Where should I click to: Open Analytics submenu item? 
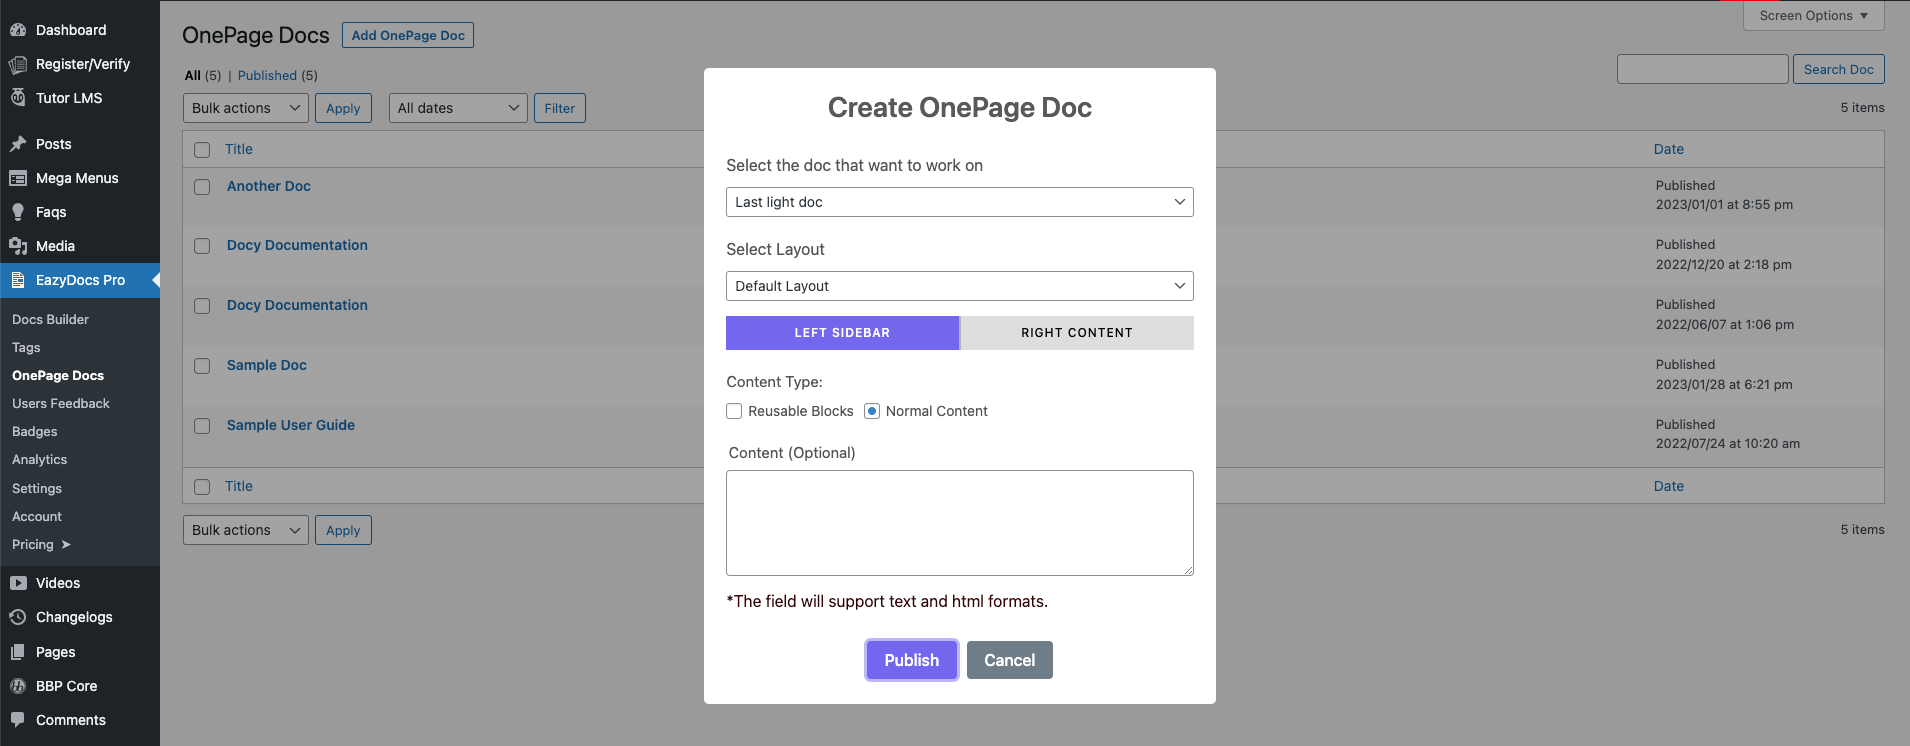(x=40, y=459)
